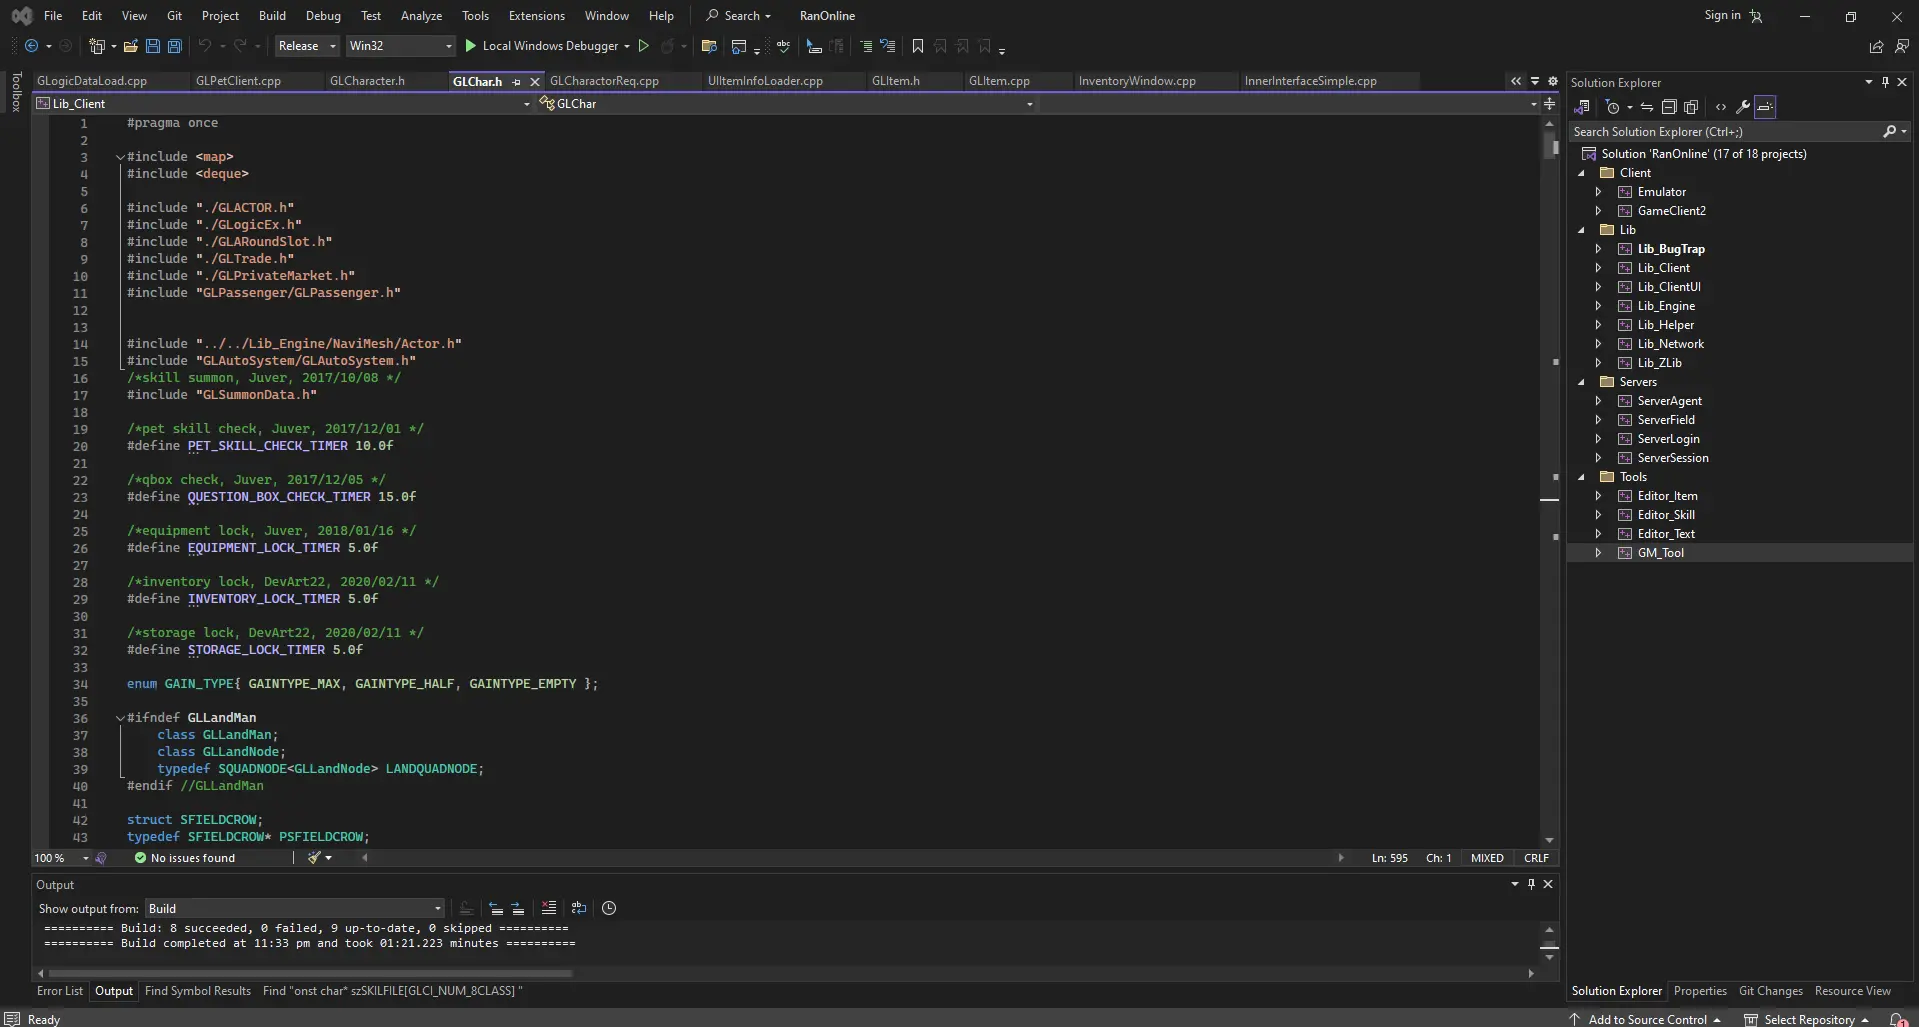Viewport: 1919px width, 1027px height.
Task: Click View Code icon in Solution Explorer
Action: tap(1720, 107)
